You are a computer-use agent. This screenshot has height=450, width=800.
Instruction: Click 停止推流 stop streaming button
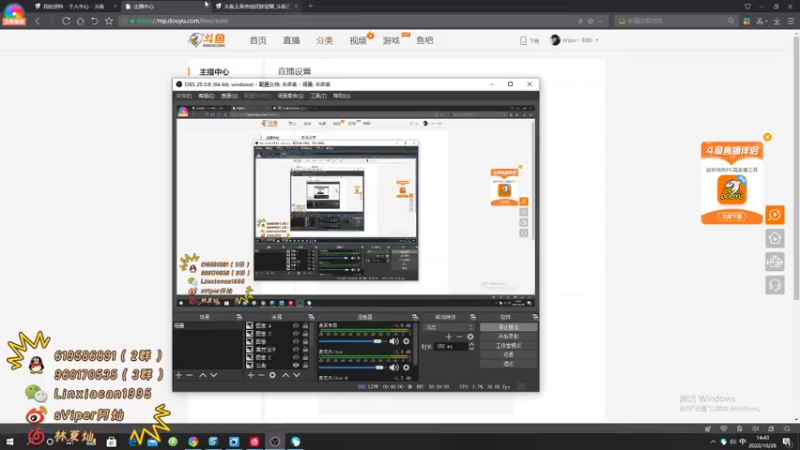(x=508, y=327)
